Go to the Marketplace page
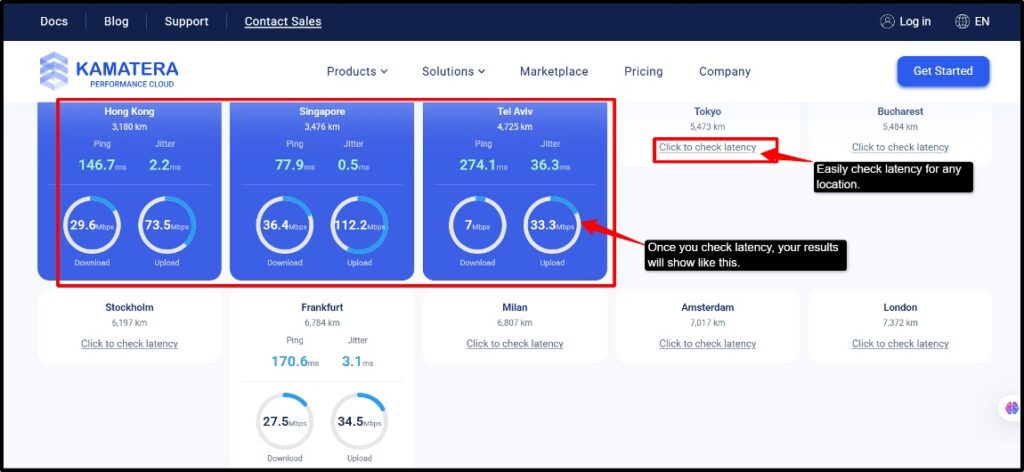This screenshot has width=1024, height=472. [x=554, y=71]
